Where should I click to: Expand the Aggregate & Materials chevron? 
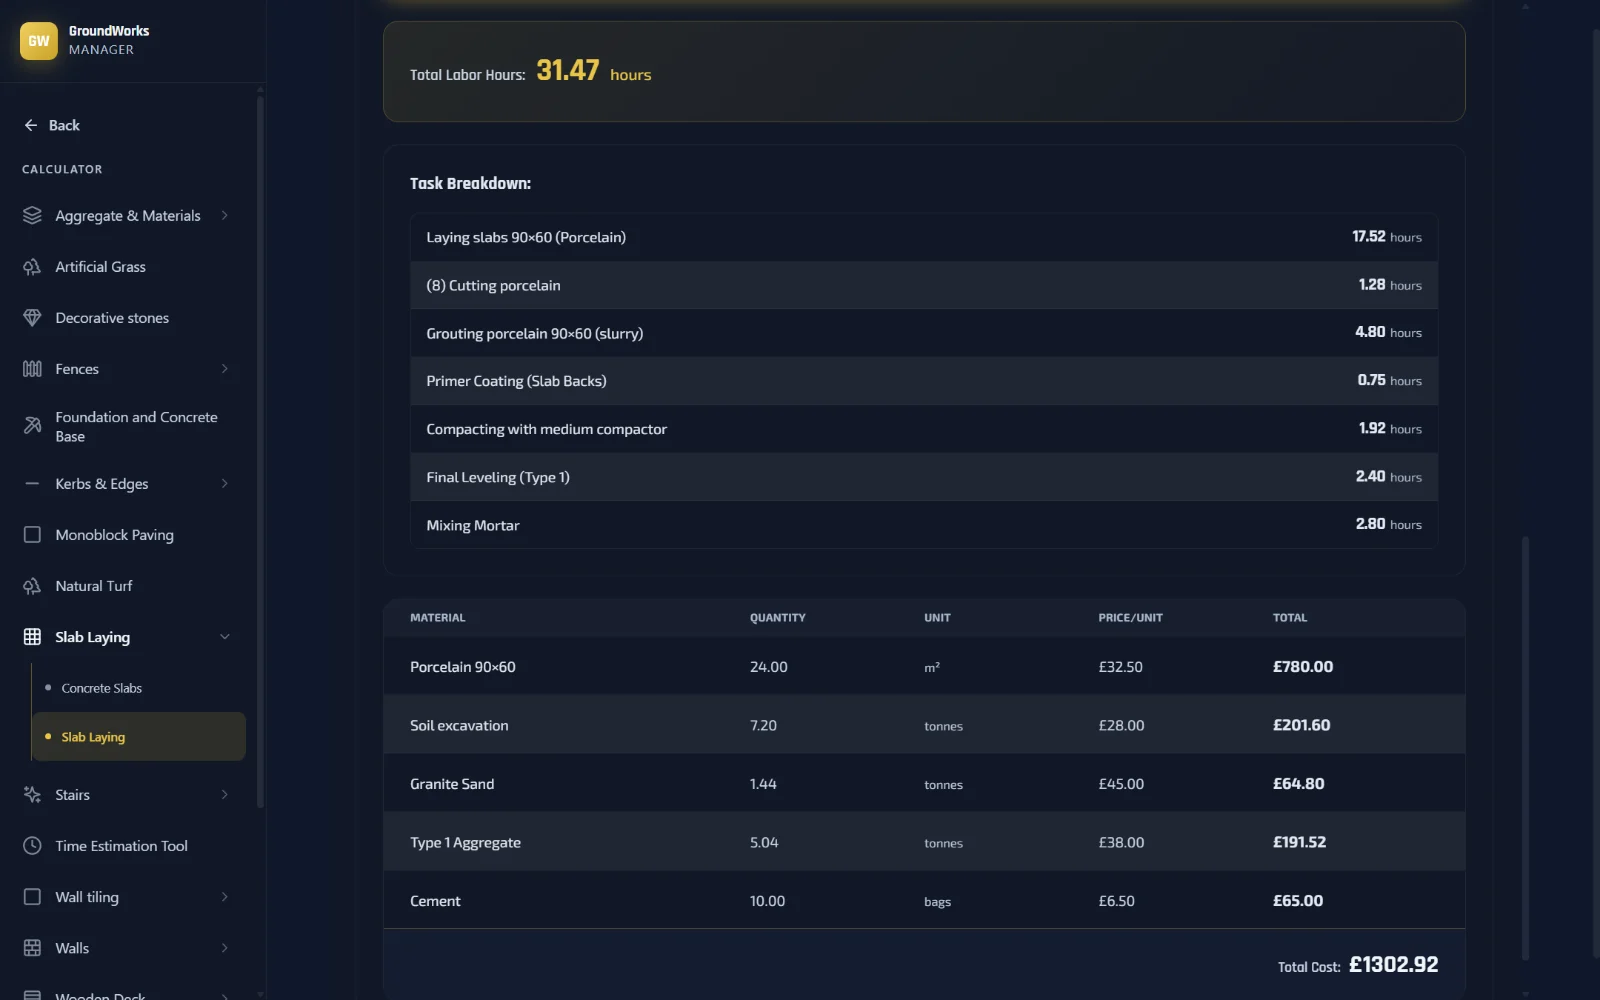(224, 216)
